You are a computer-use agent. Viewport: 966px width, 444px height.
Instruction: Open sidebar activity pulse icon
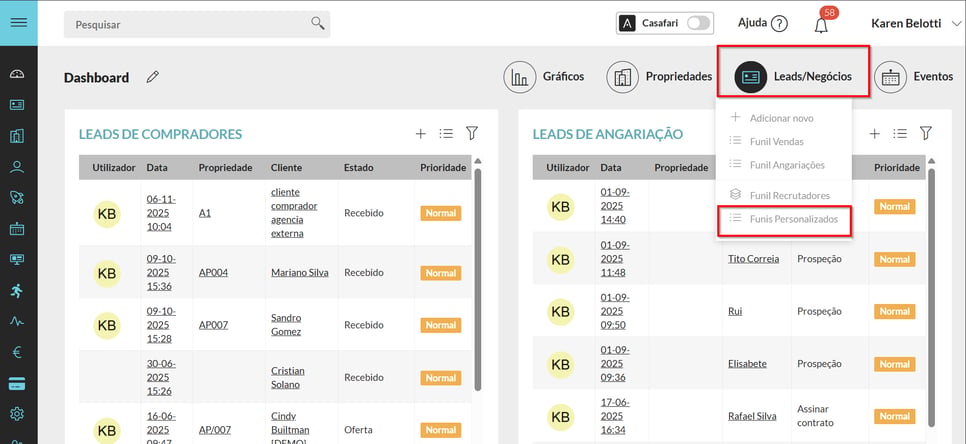click(17, 321)
